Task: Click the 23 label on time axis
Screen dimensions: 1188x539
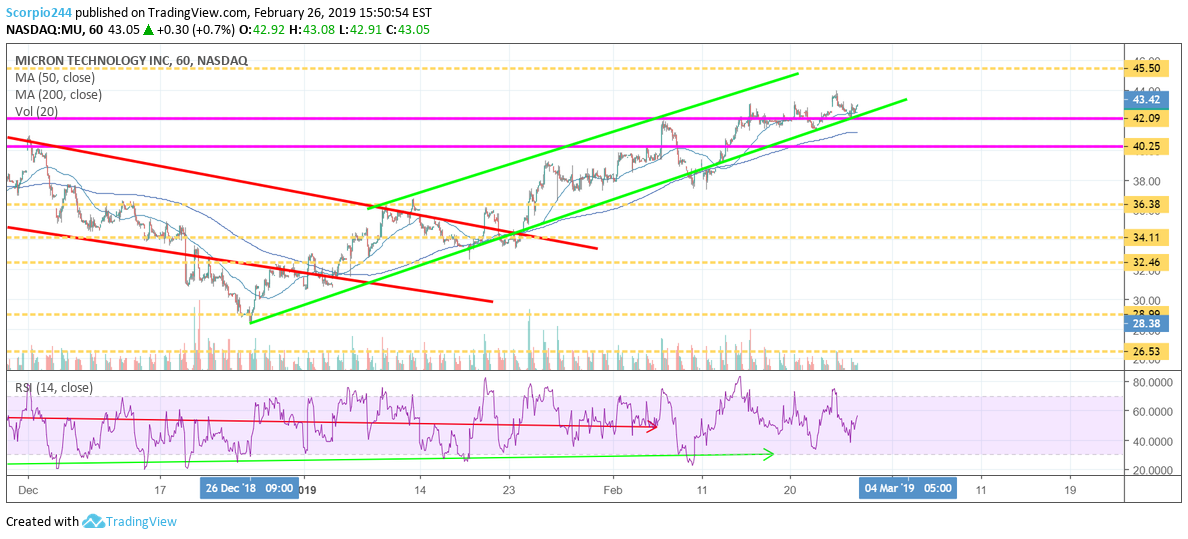Action: (x=509, y=488)
